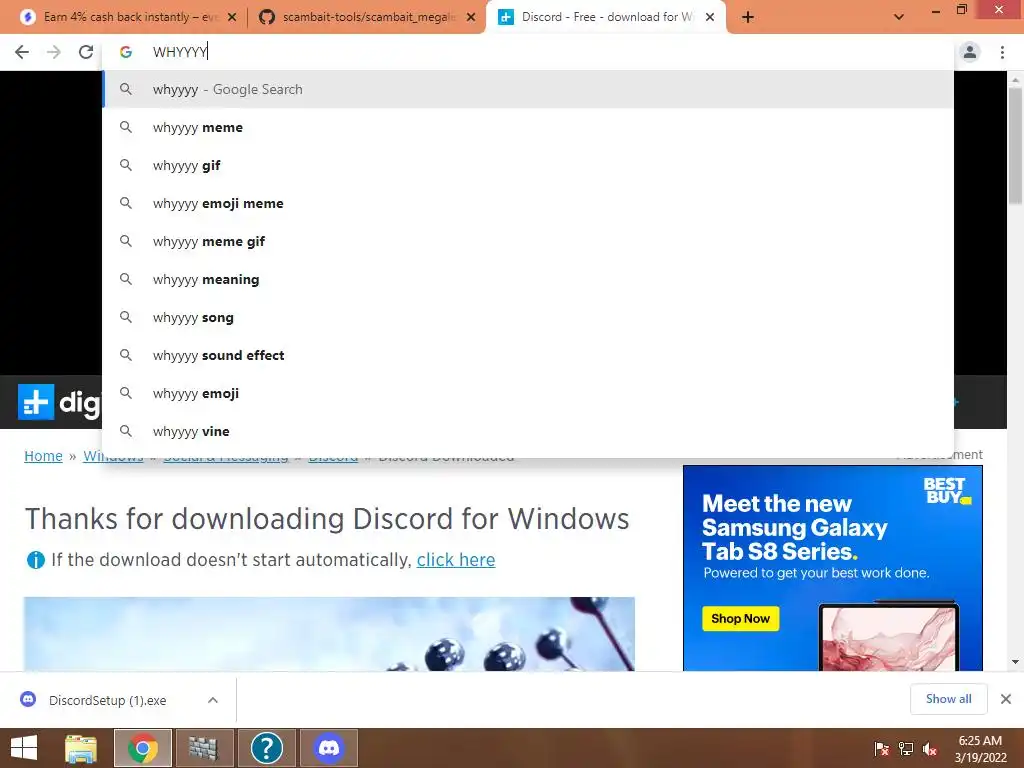1024x768 pixels.
Task: Click the Chrome taskbar icon
Action: click(143, 748)
